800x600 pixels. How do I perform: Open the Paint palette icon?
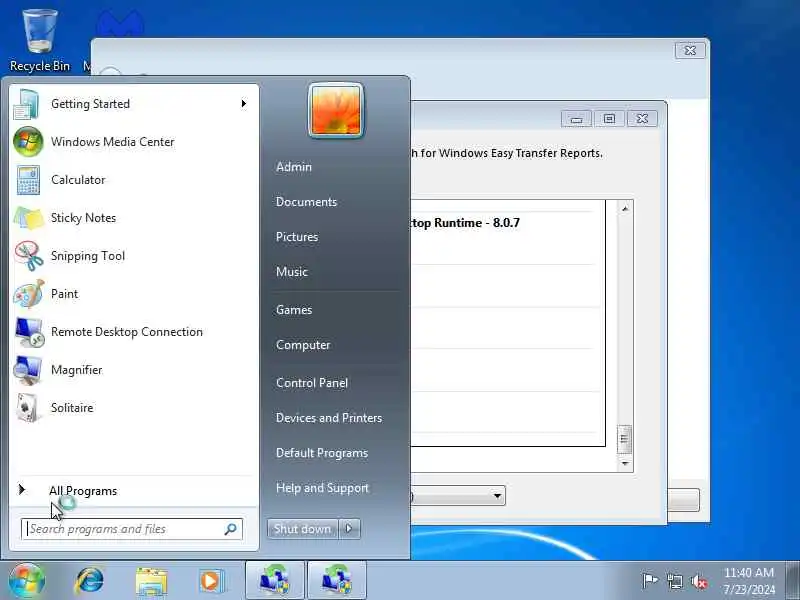coord(29,294)
